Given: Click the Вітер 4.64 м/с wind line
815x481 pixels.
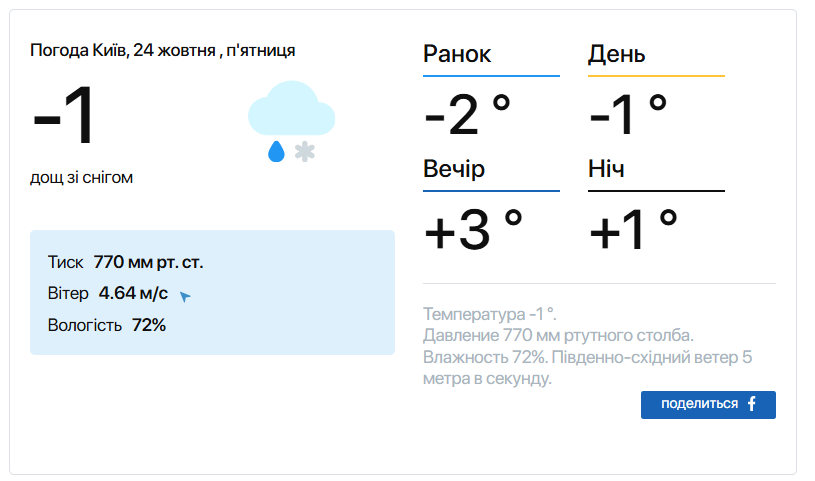Looking at the screenshot, I should click(107, 294).
